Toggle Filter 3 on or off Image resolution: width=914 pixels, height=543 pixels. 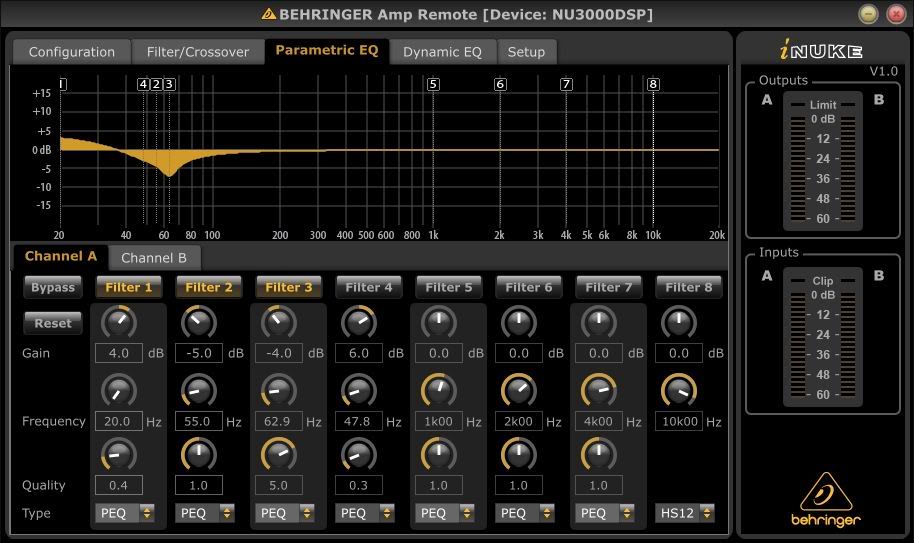(289, 287)
